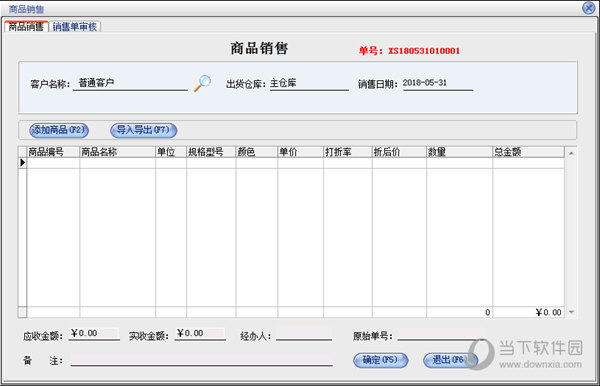Click the magnifier icon to search customers
Viewport: 600px width, 386px height.
coord(202,83)
